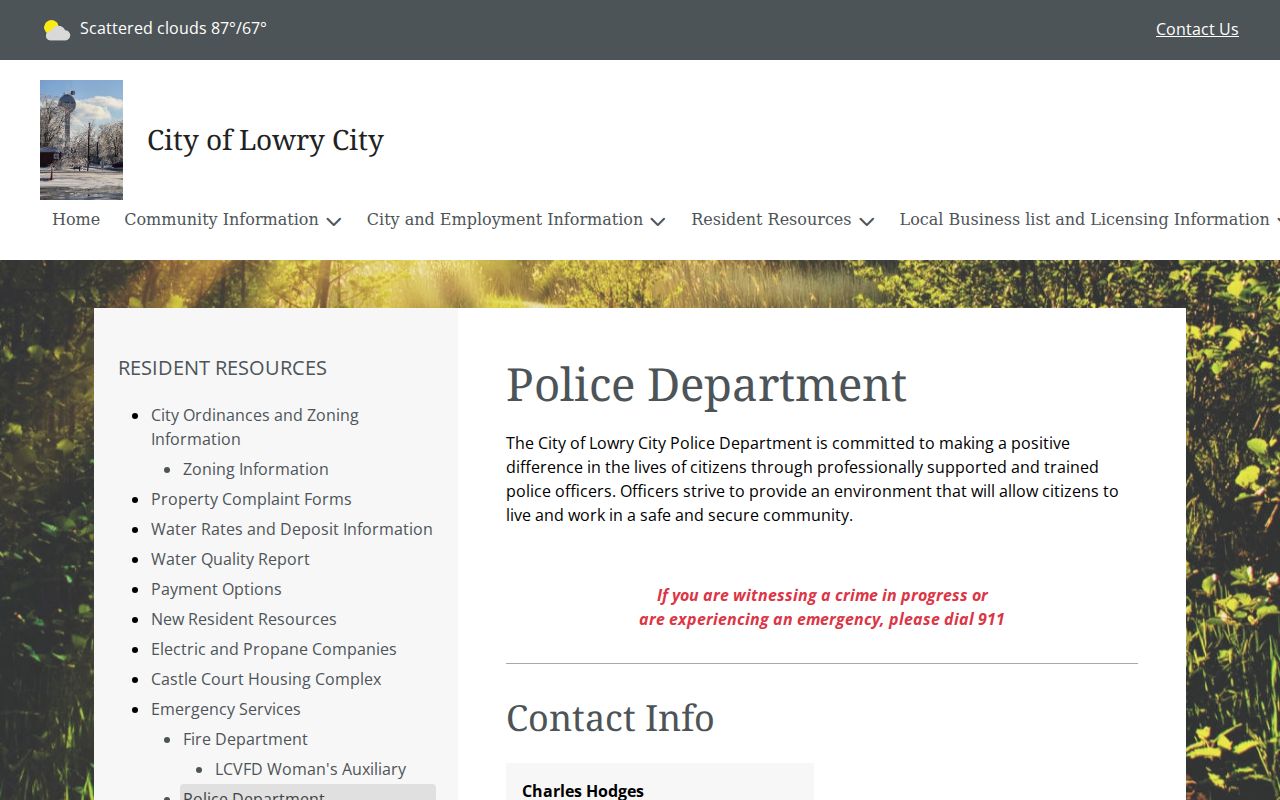Expand the Resident Resources chevron
This screenshot has width=1280, height=800.
click(867, 221)
